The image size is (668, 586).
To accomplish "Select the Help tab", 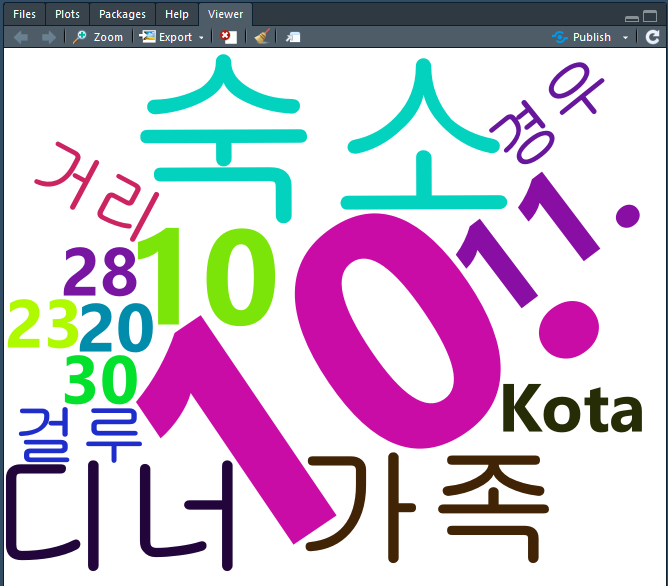I will coord(177,14).
